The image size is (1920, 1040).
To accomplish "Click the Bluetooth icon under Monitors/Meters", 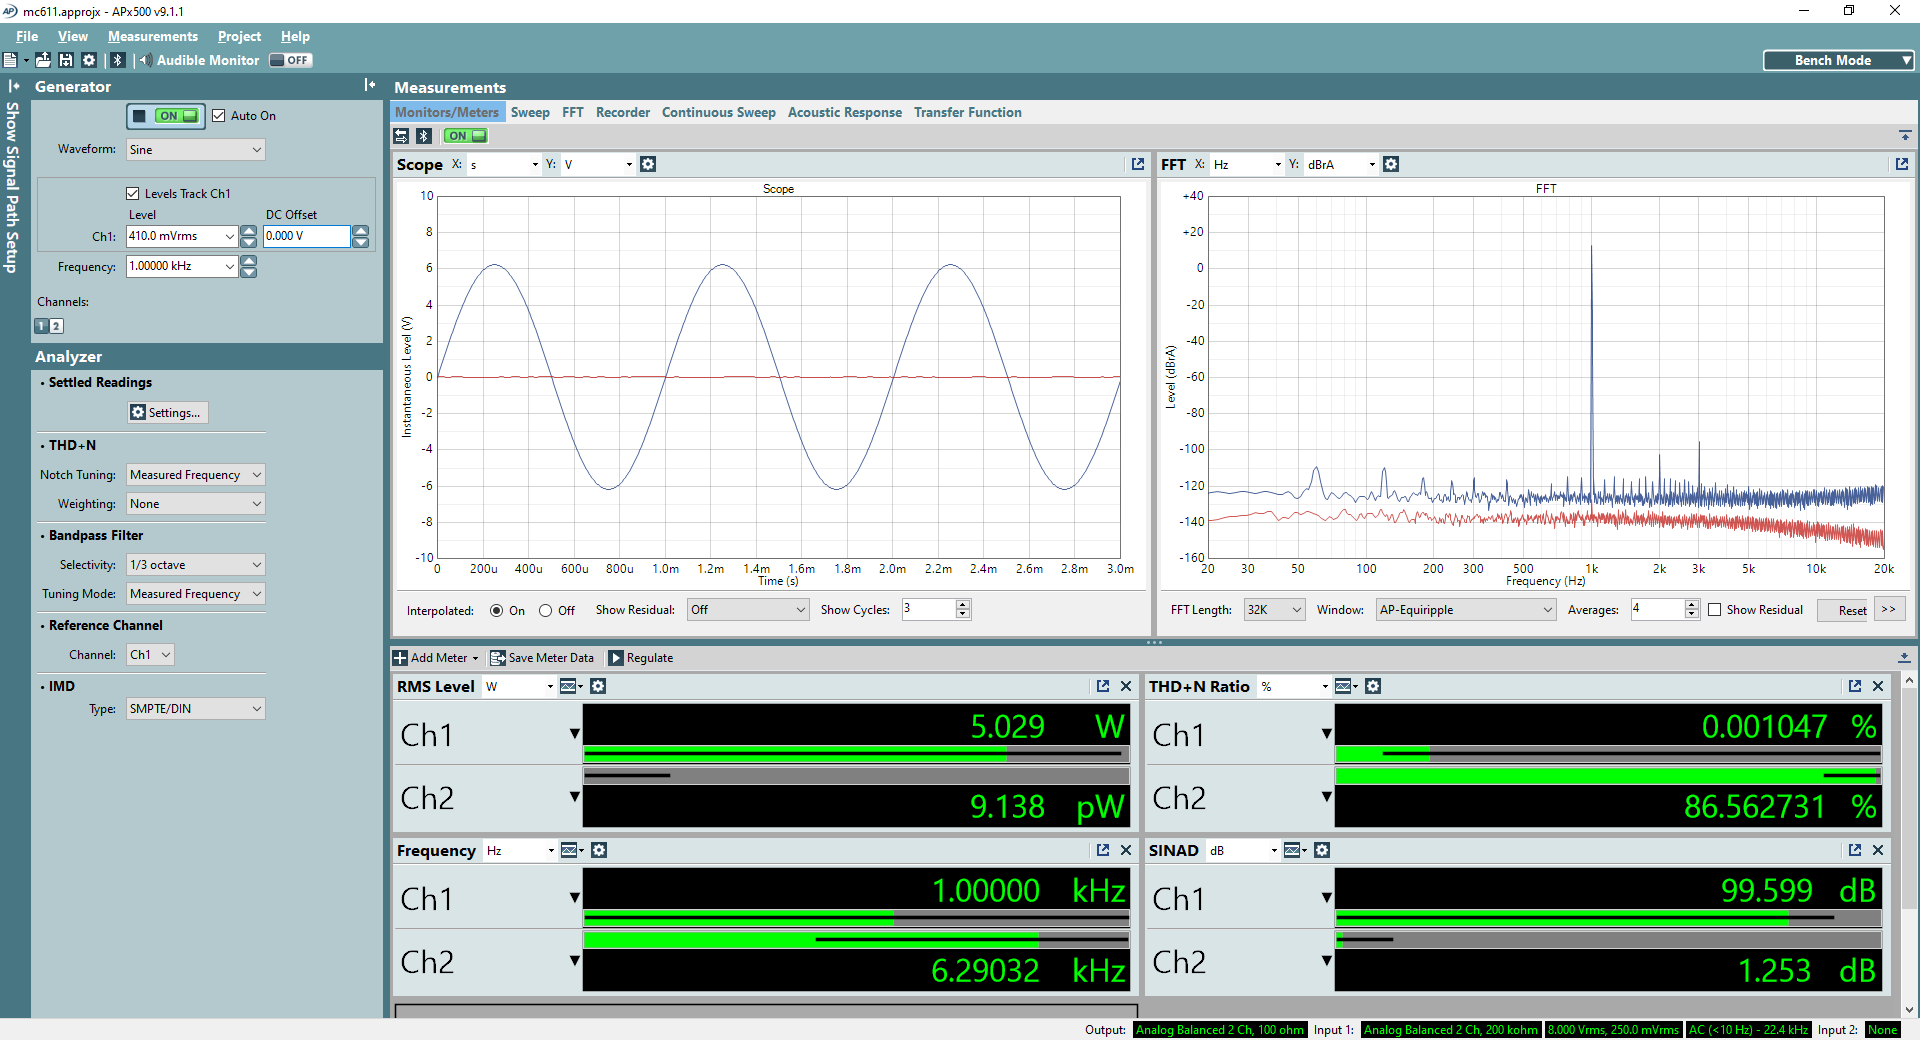I will (424, 136).
